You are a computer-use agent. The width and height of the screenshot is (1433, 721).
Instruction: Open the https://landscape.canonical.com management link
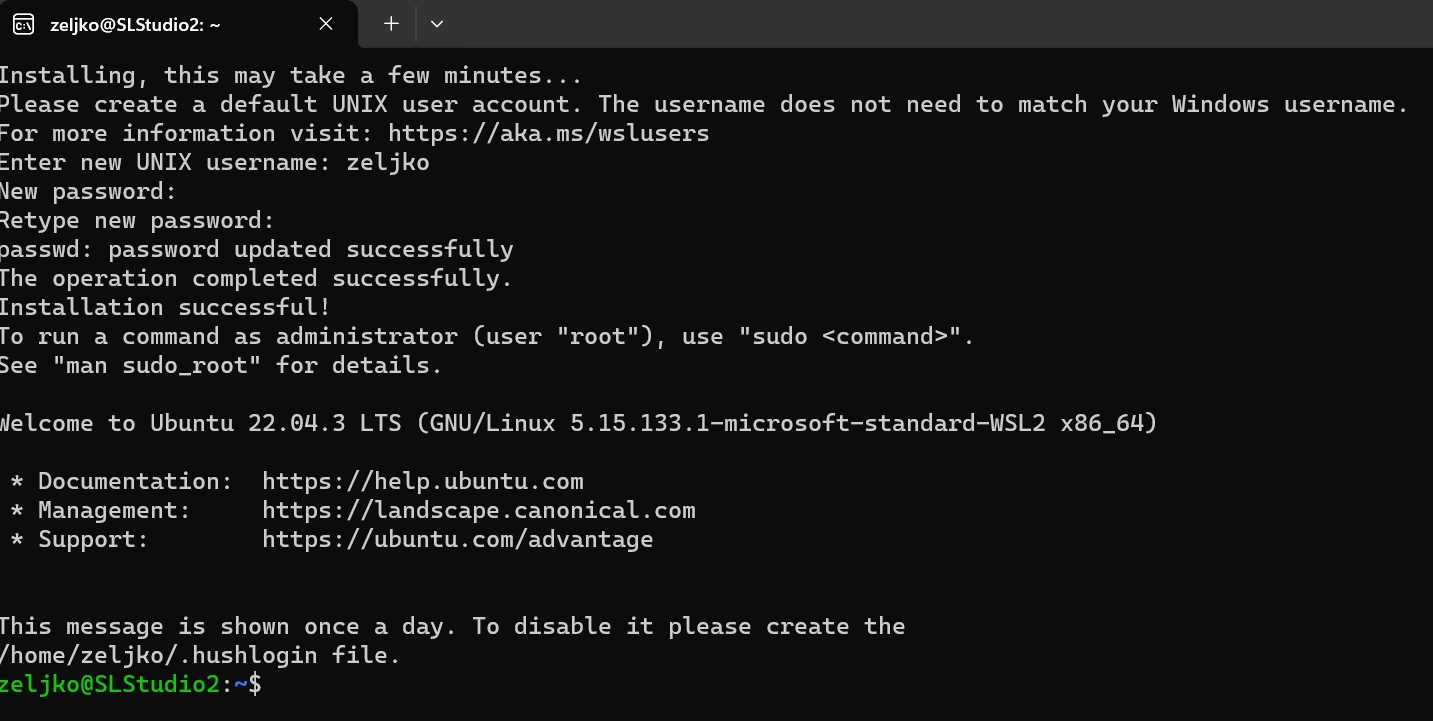(x=479, y=510)
